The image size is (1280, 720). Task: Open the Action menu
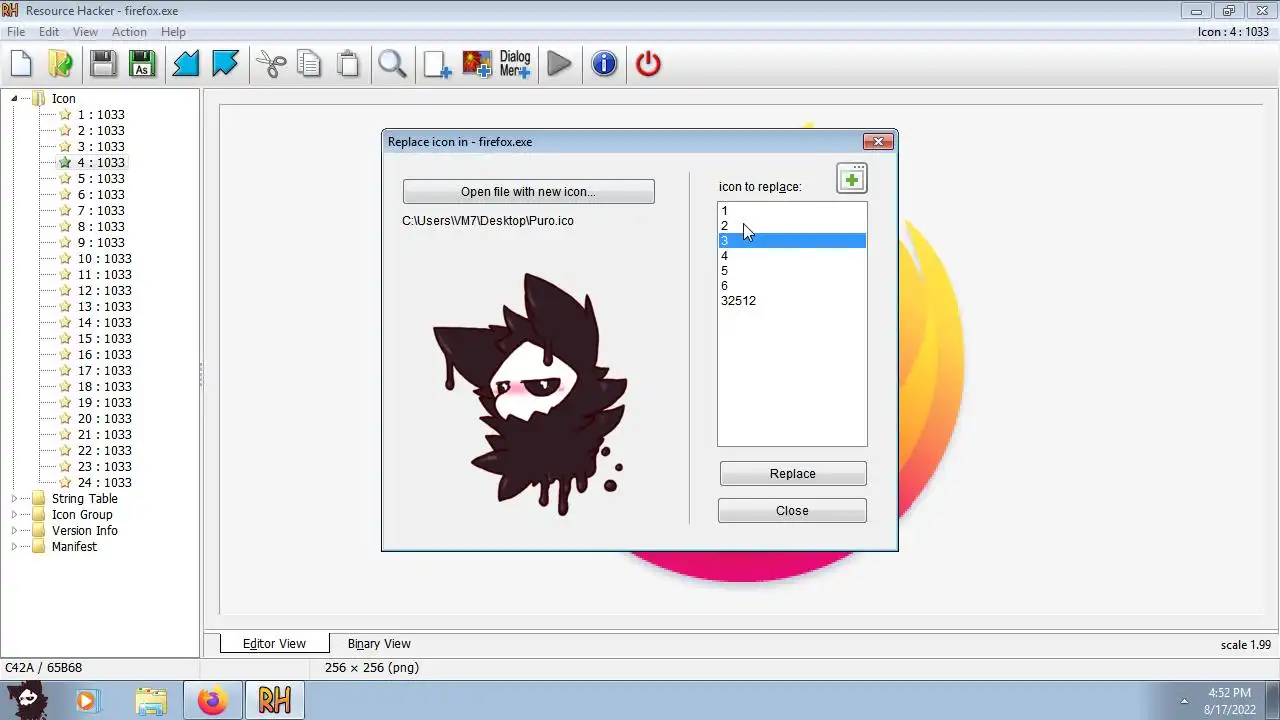[x=129, y=32]
